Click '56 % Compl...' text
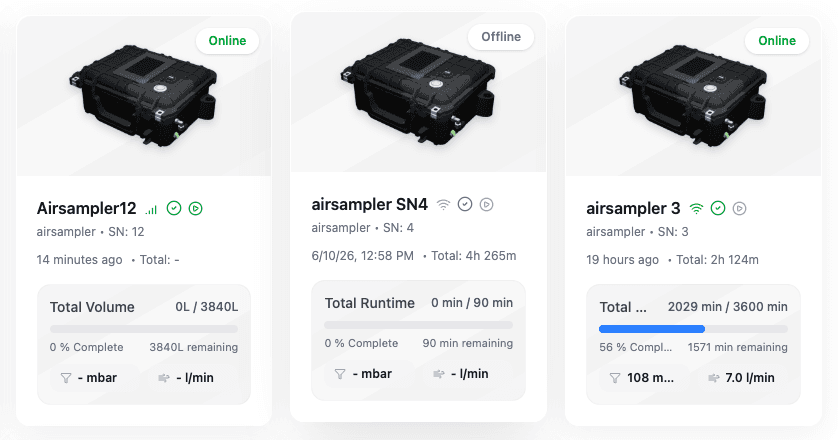Screen dimensions: 838x440 click(635, 348)
